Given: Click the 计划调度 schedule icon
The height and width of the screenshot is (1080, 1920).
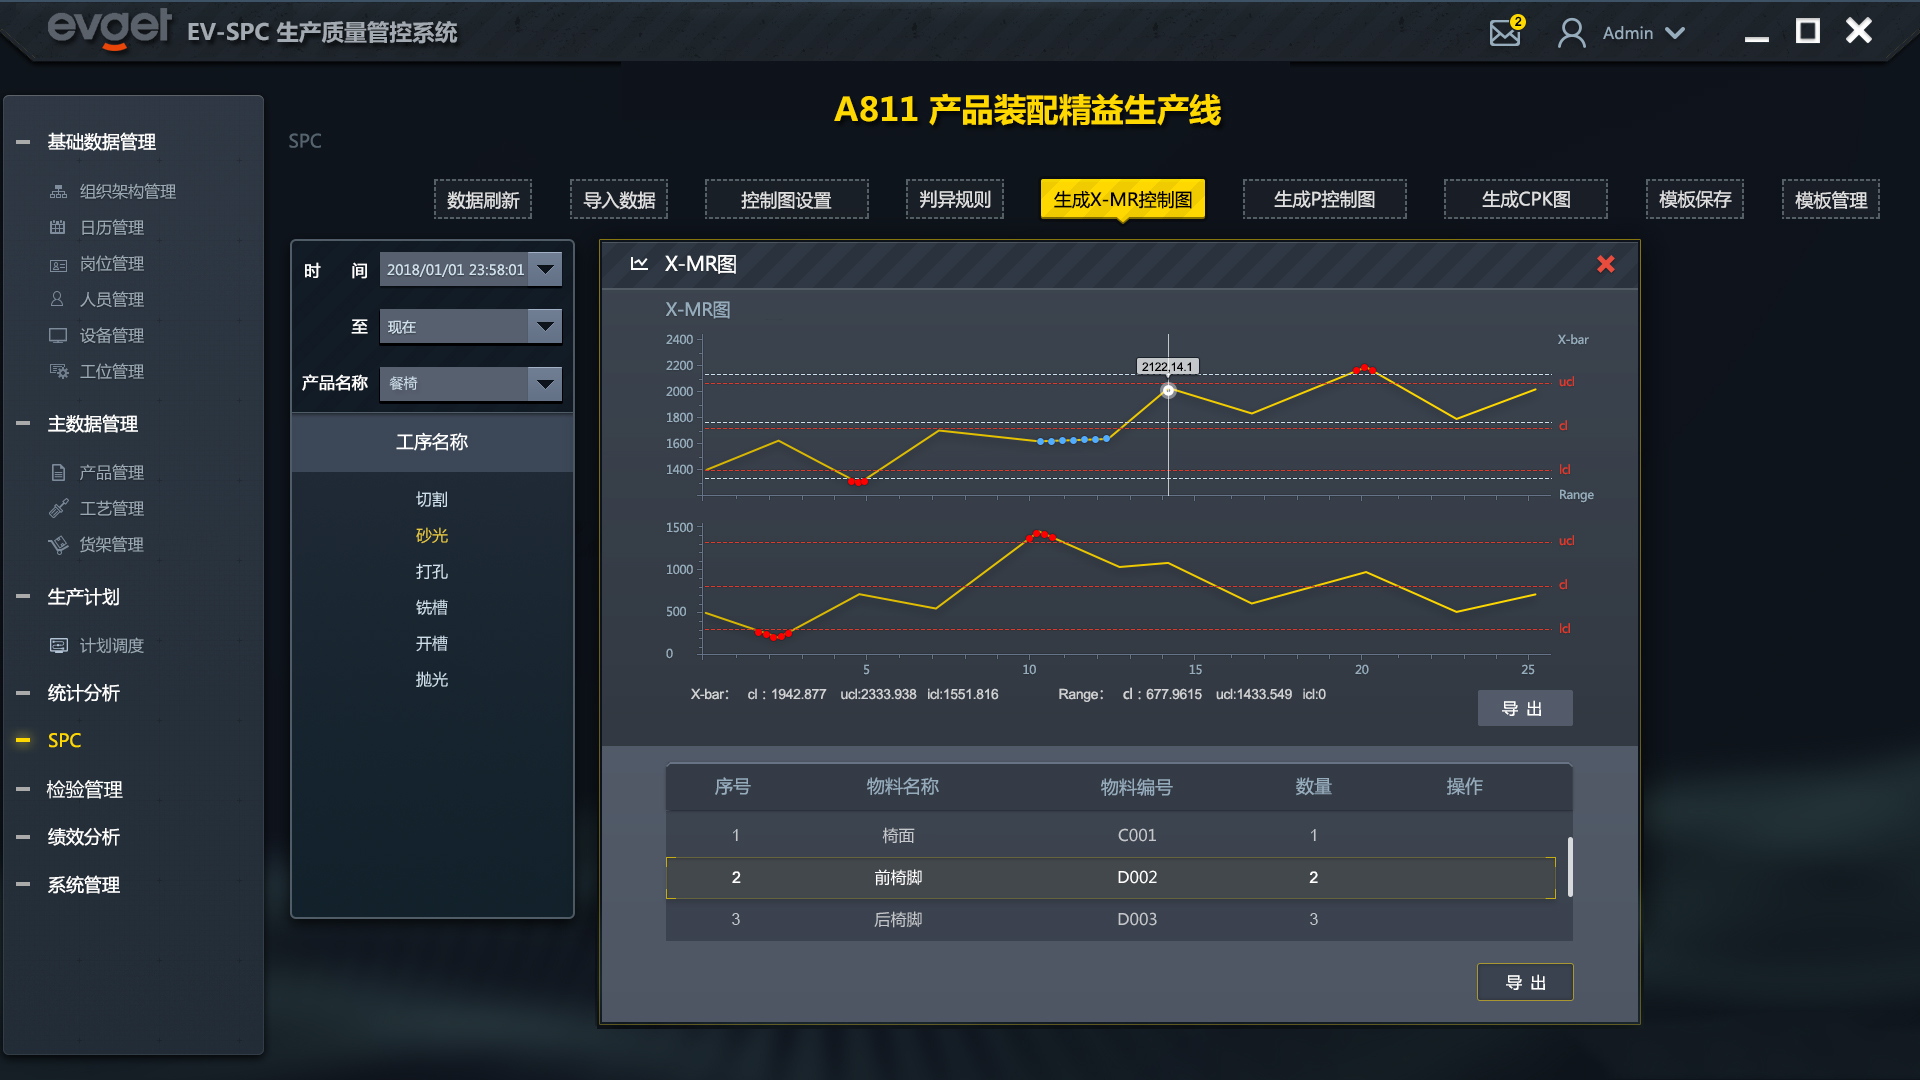Looking at the screenshot, I should (58, 645).
